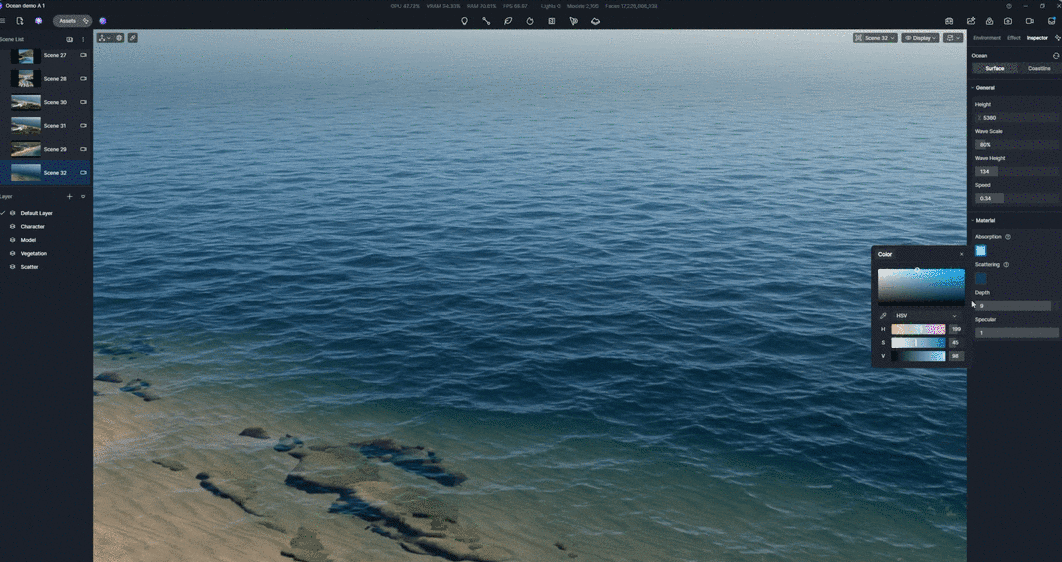Switch to the Environment tab
The height and width of the screenshot is (562, 1062).
point(986,38)
